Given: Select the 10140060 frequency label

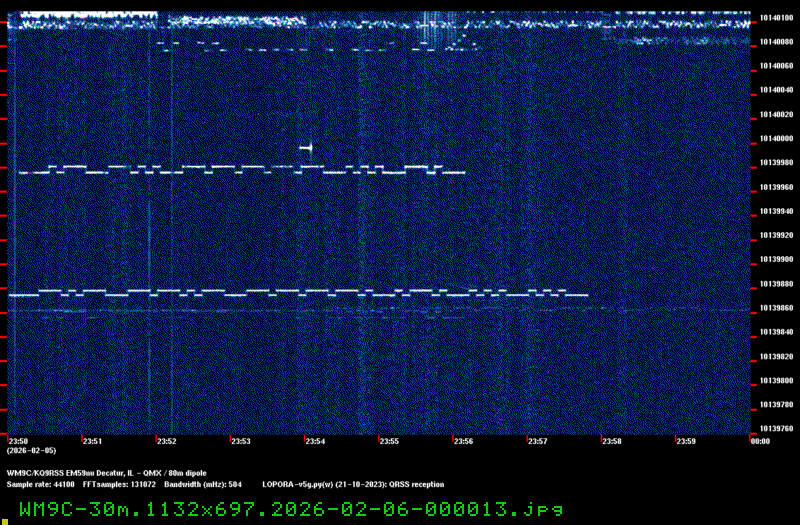Looking at the screenshot, I should tap(776, 66).
